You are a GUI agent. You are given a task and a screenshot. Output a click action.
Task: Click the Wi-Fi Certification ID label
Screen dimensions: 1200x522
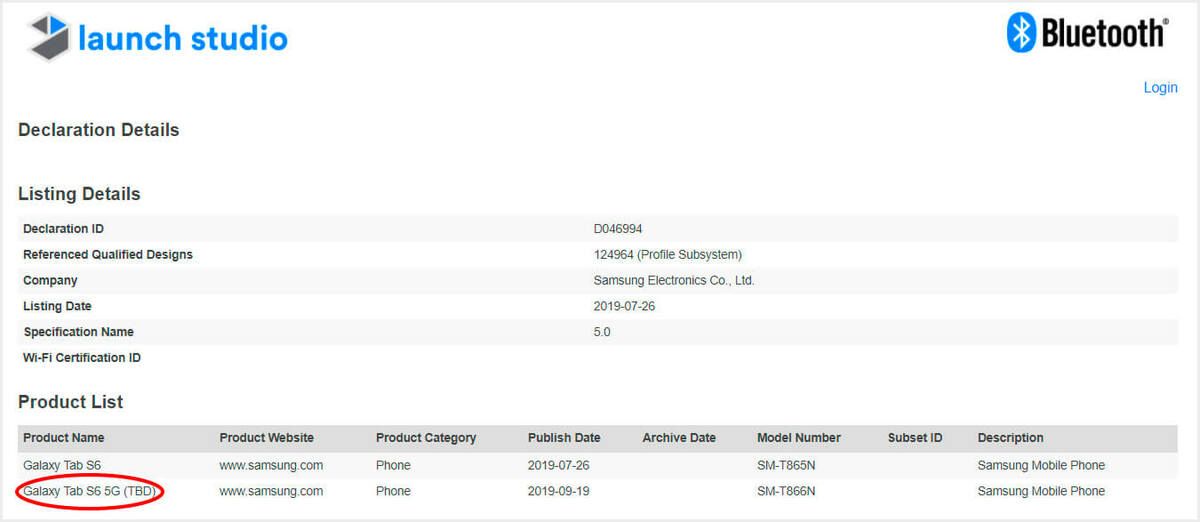(x=82, y=358)
